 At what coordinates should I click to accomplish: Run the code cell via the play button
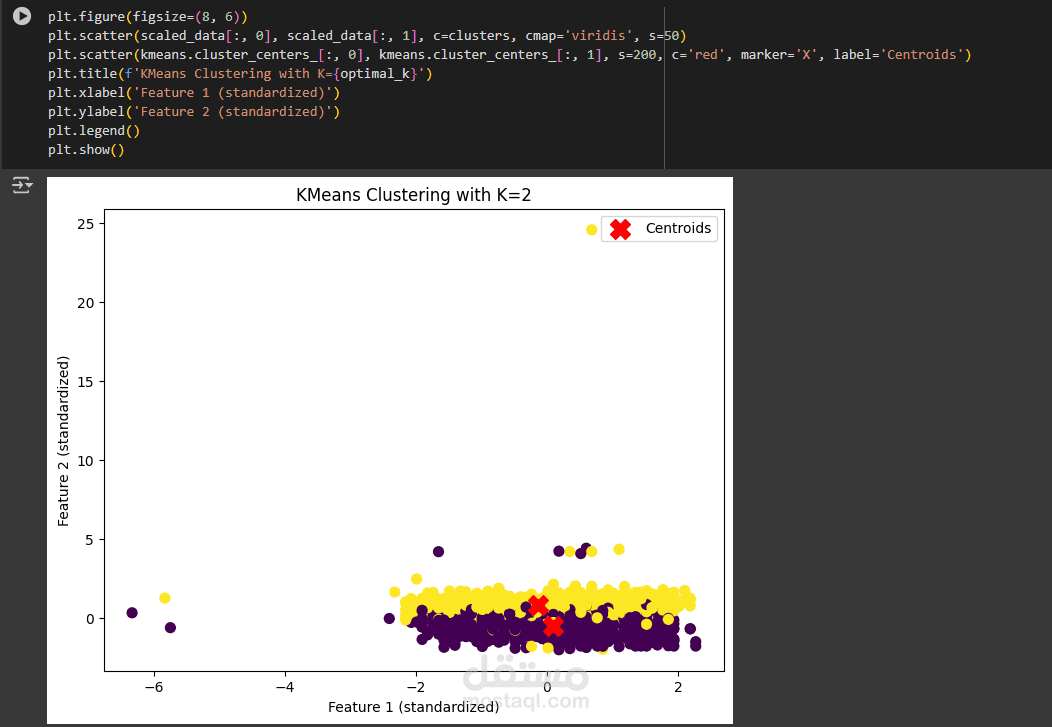tap(22, 16)
